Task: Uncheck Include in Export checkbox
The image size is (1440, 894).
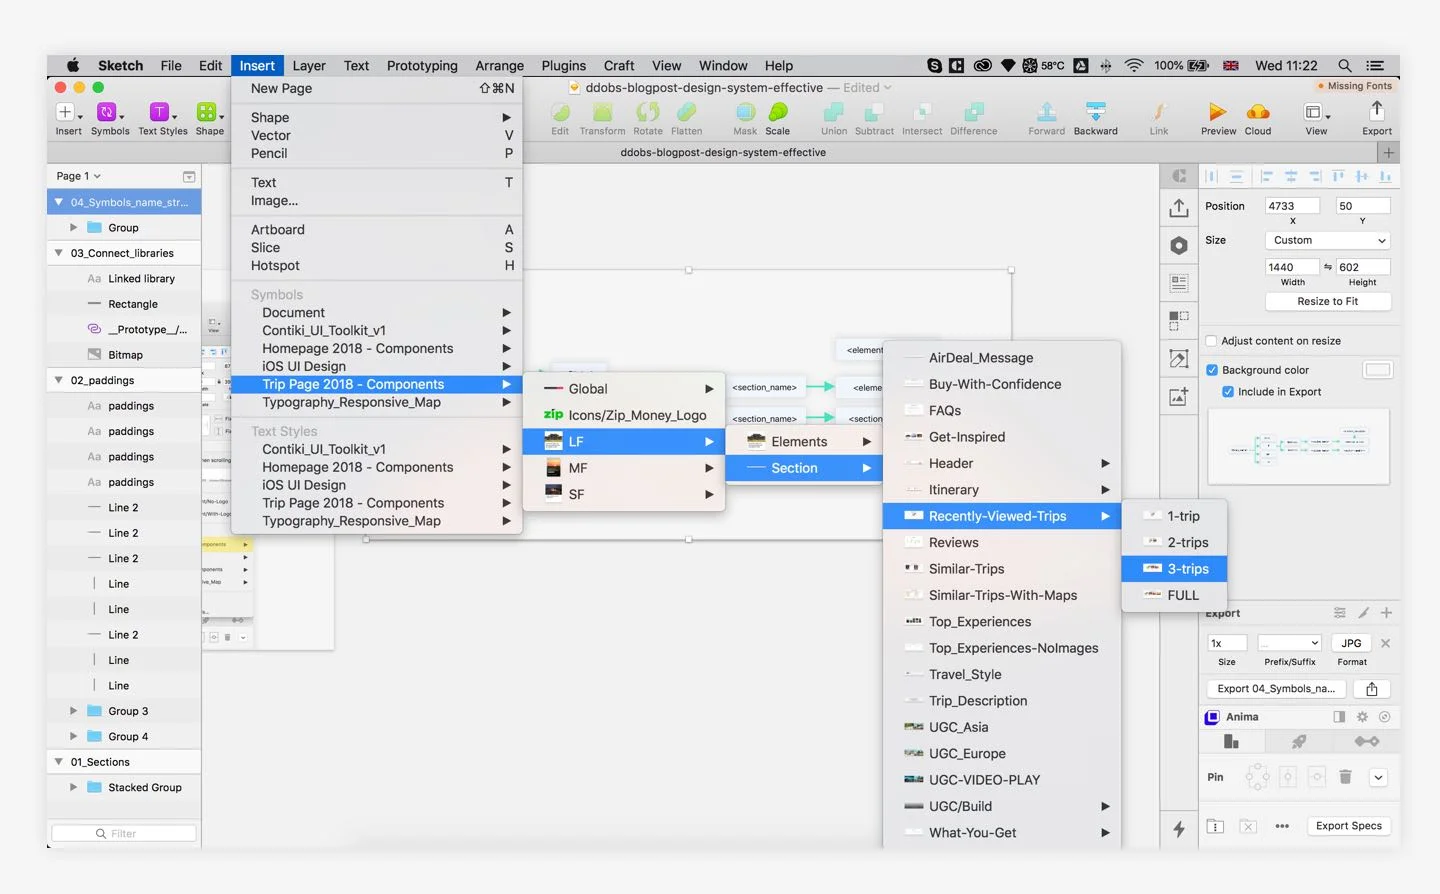Action: click(1228, 392)
